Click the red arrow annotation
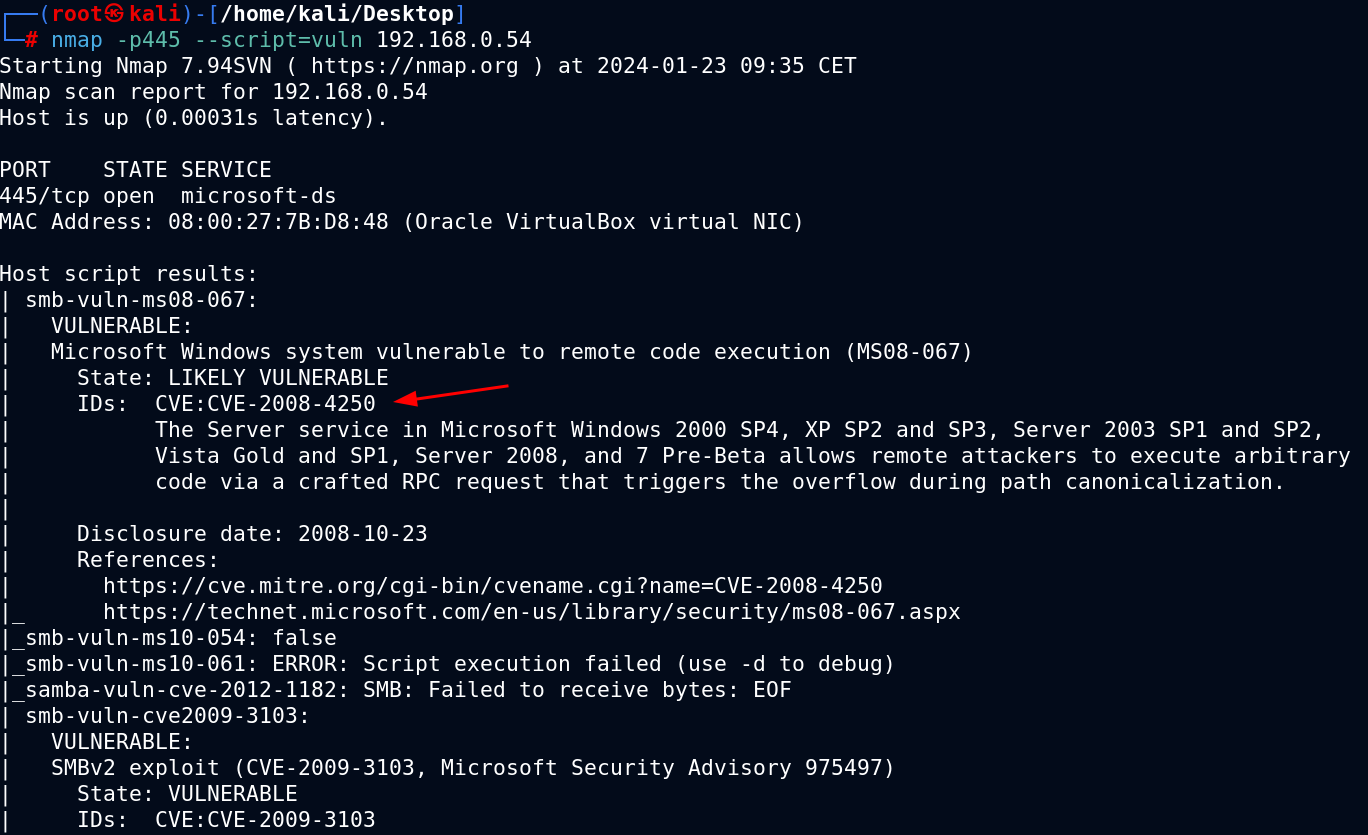This screenshot has width=1368, height=835. 452,393
